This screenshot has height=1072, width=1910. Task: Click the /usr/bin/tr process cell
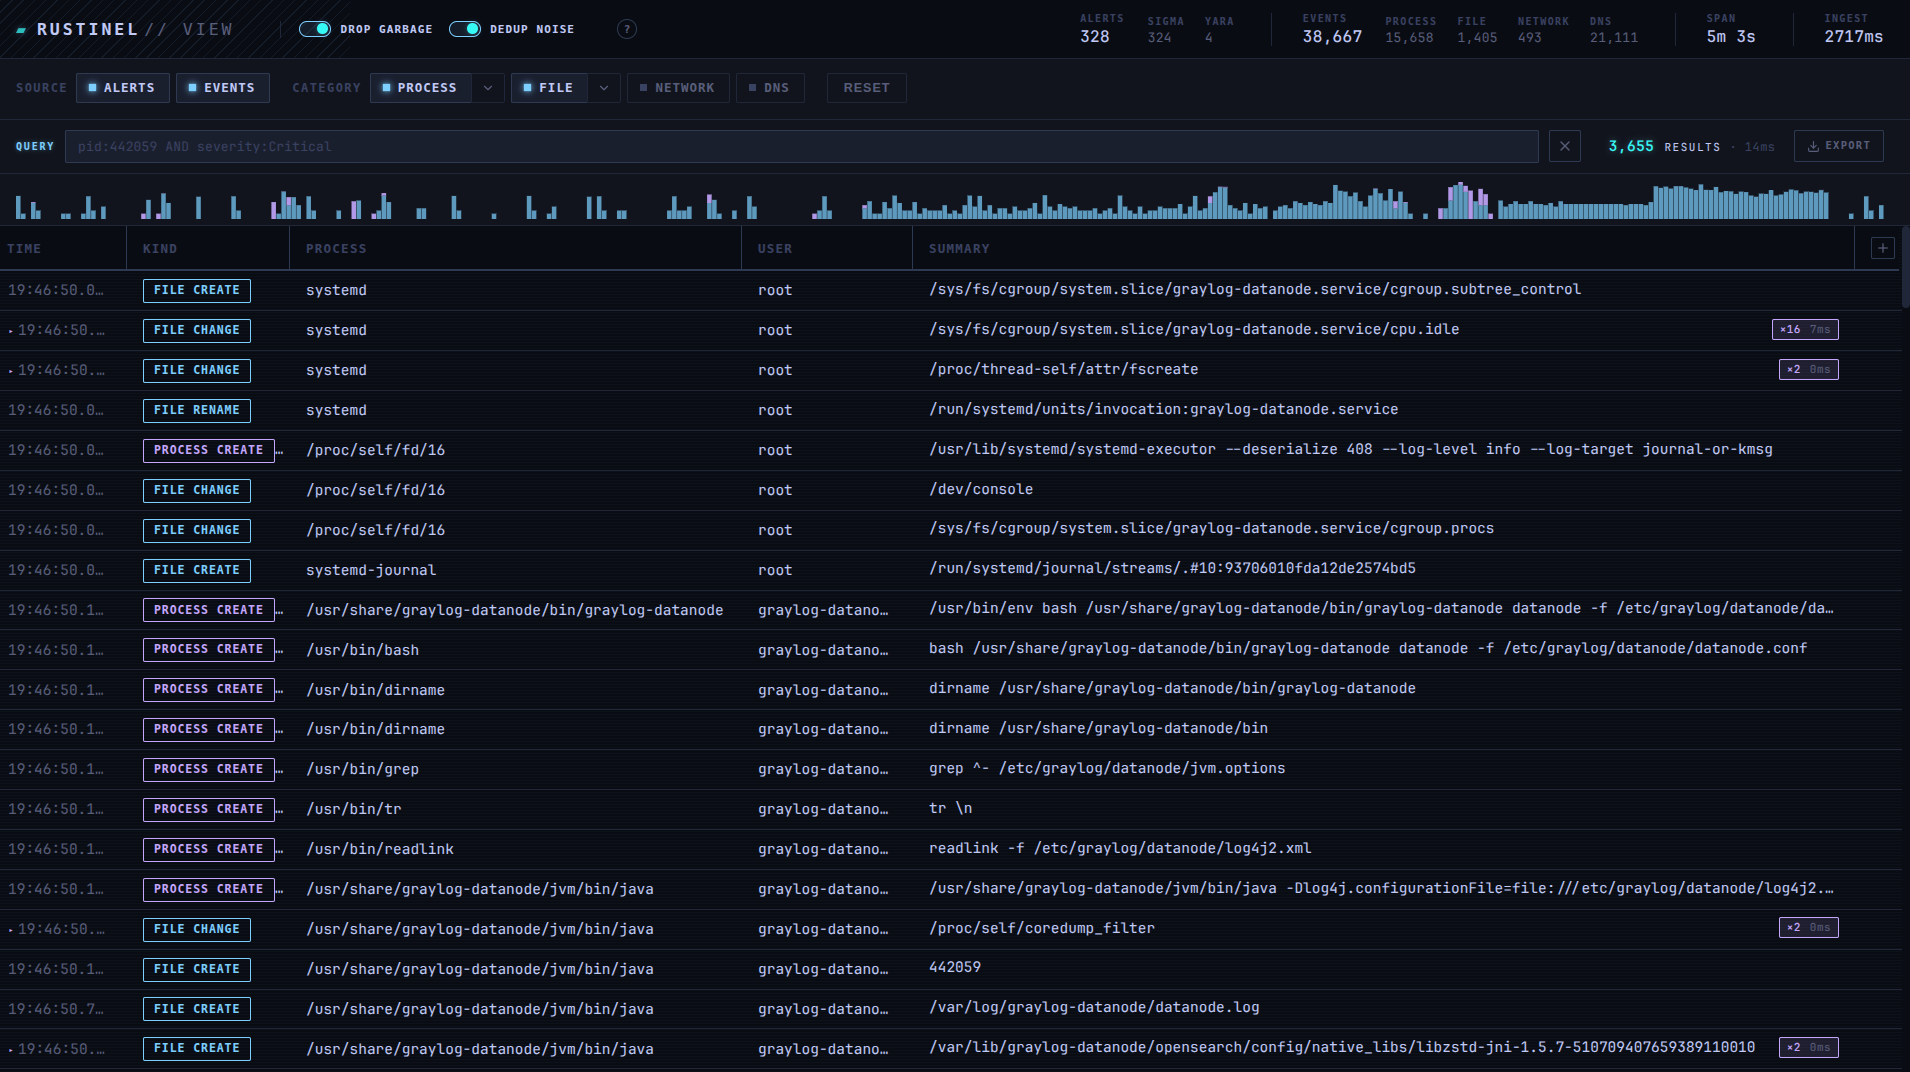click(353, 809)
